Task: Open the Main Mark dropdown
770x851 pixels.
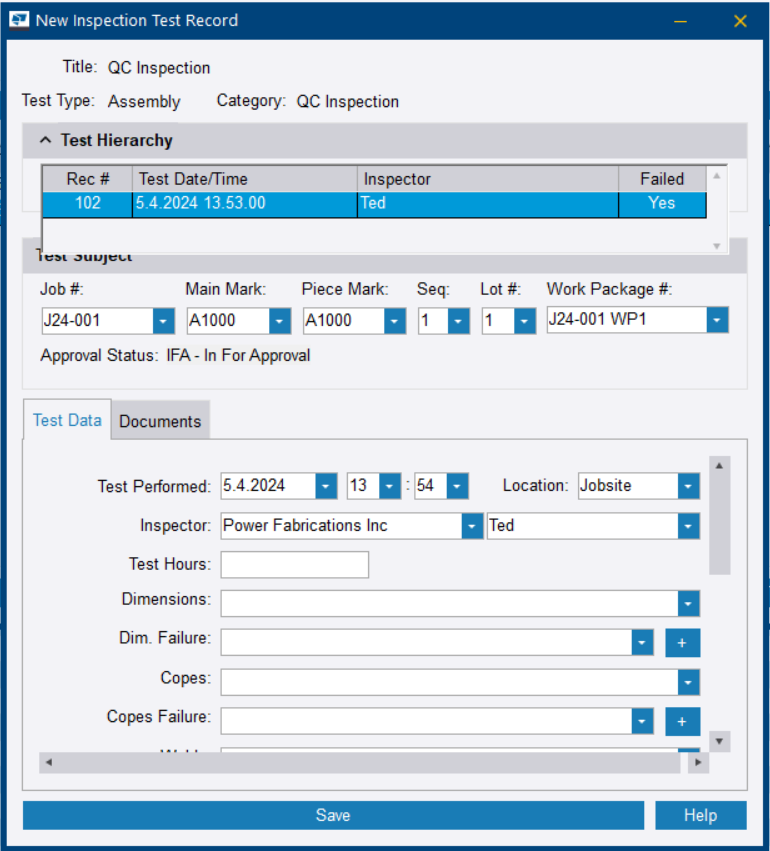Action: coord(280,321)
